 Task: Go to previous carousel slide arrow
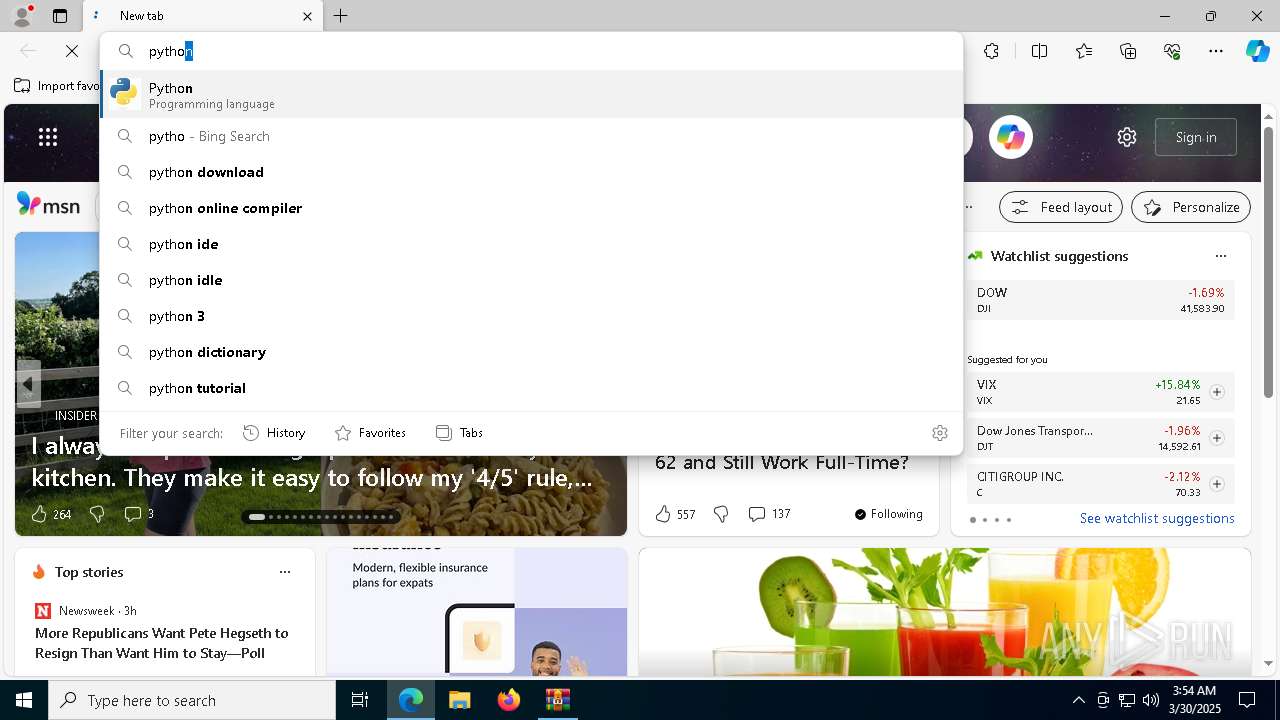[28, 384]
